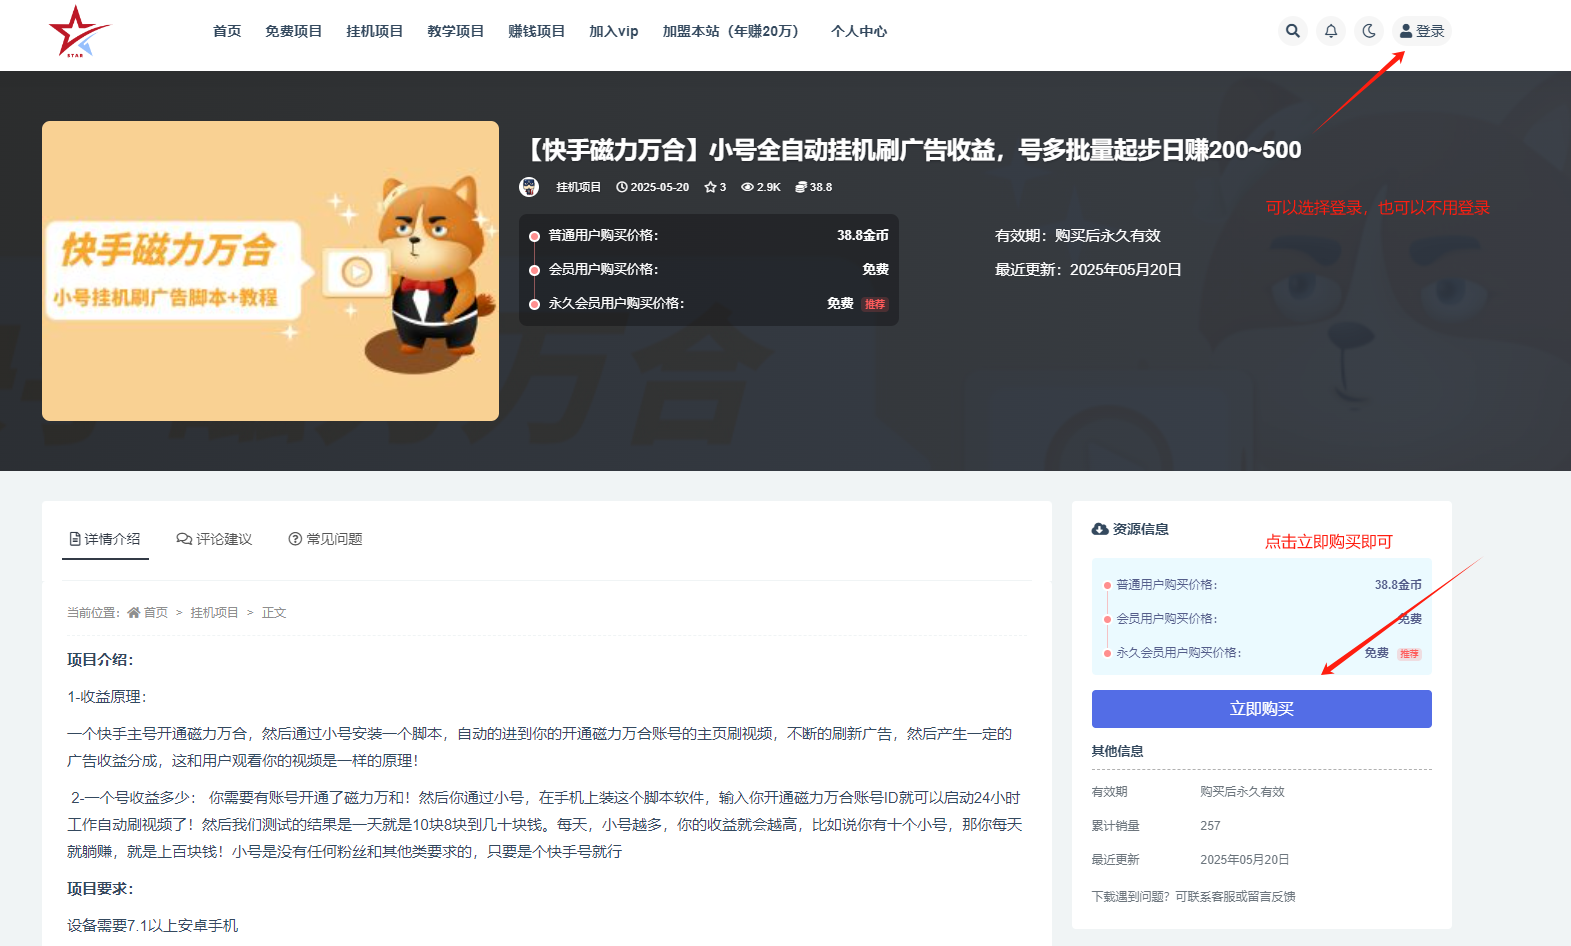Click 永久会员用户购买价格 row in banner
Image resolution: width=1571 pixels, height=946 pixels.
pyautogui.click(x=709, y=303)
